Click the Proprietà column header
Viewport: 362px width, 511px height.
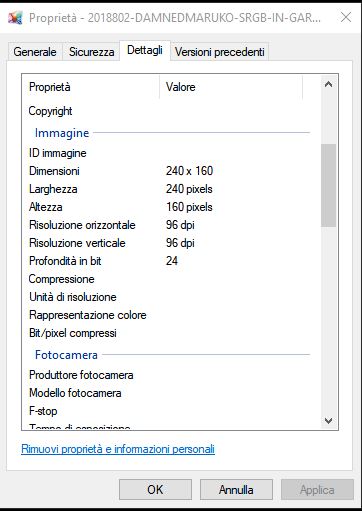(x=91, y=87)
